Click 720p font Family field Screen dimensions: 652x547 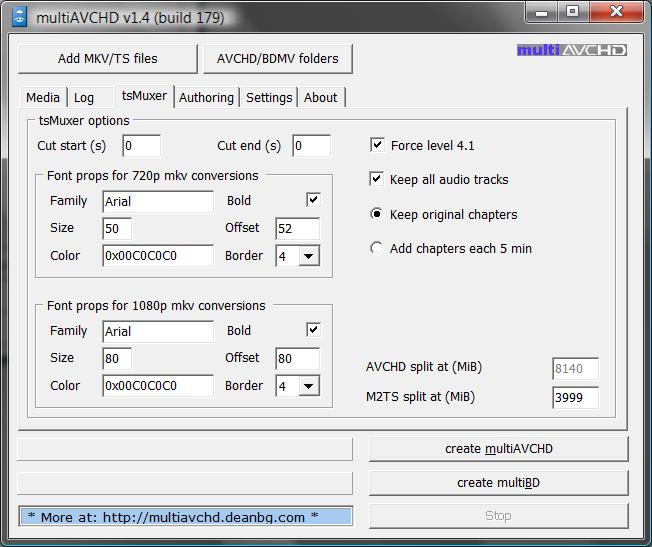(x=158, y=201)
